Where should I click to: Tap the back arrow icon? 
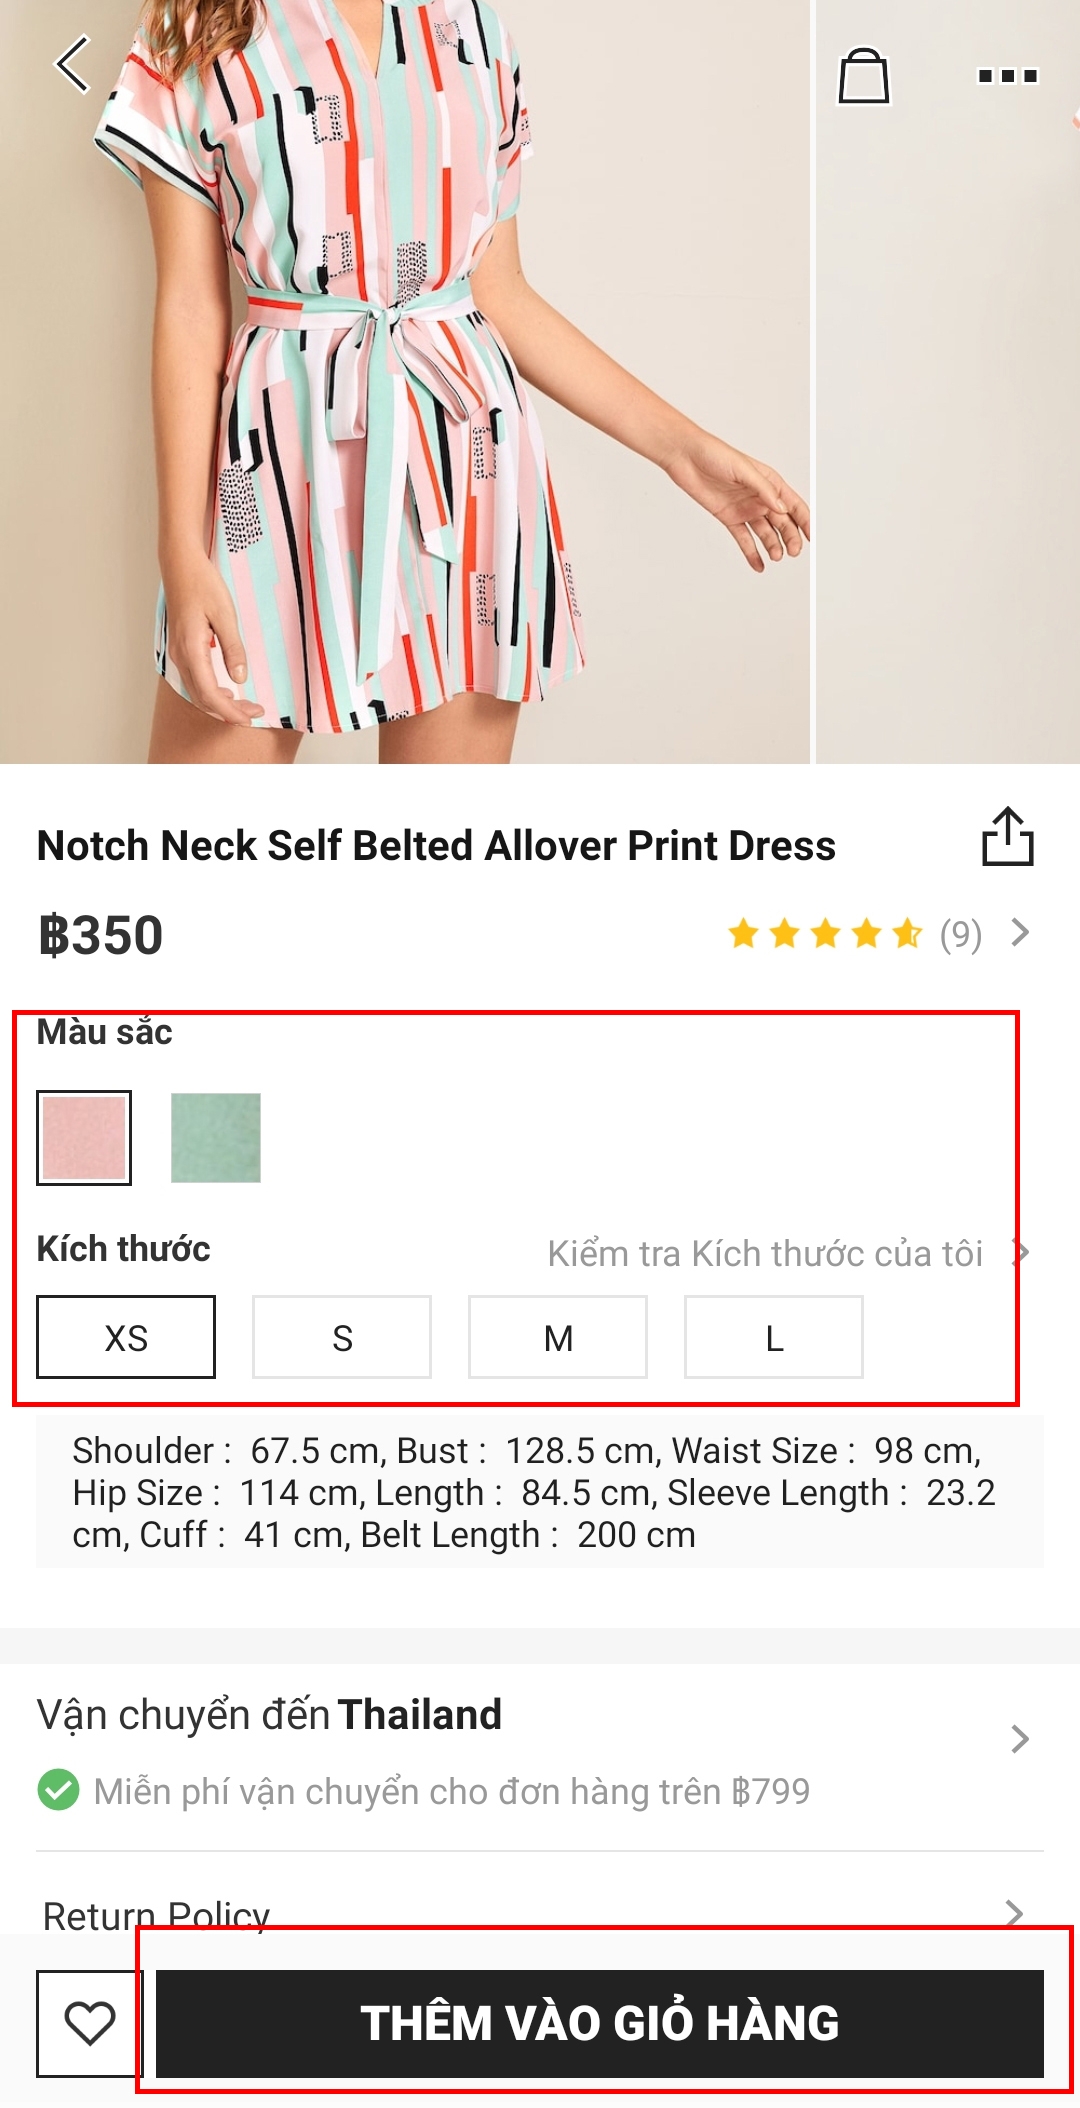point(73,65)
